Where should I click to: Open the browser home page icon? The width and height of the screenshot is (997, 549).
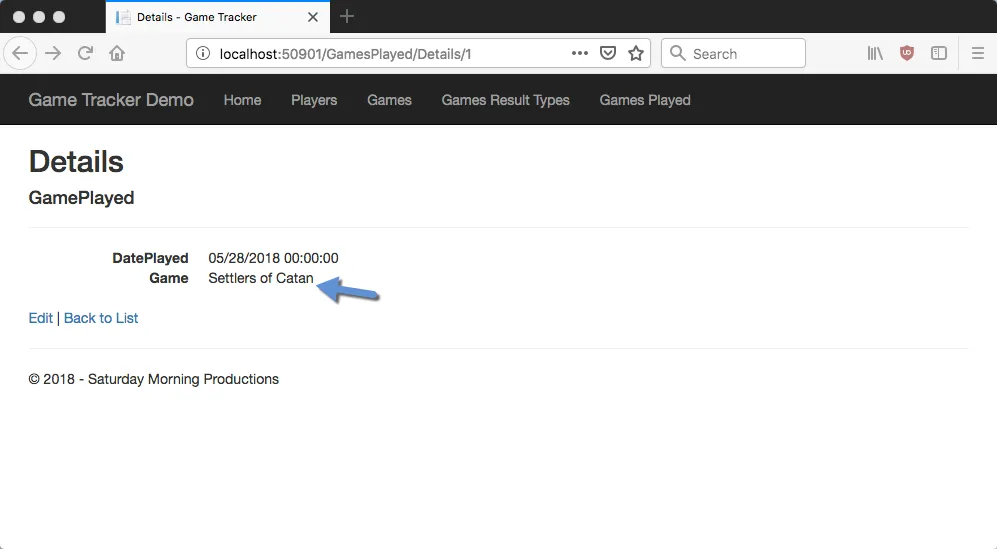tap(117, 53)
